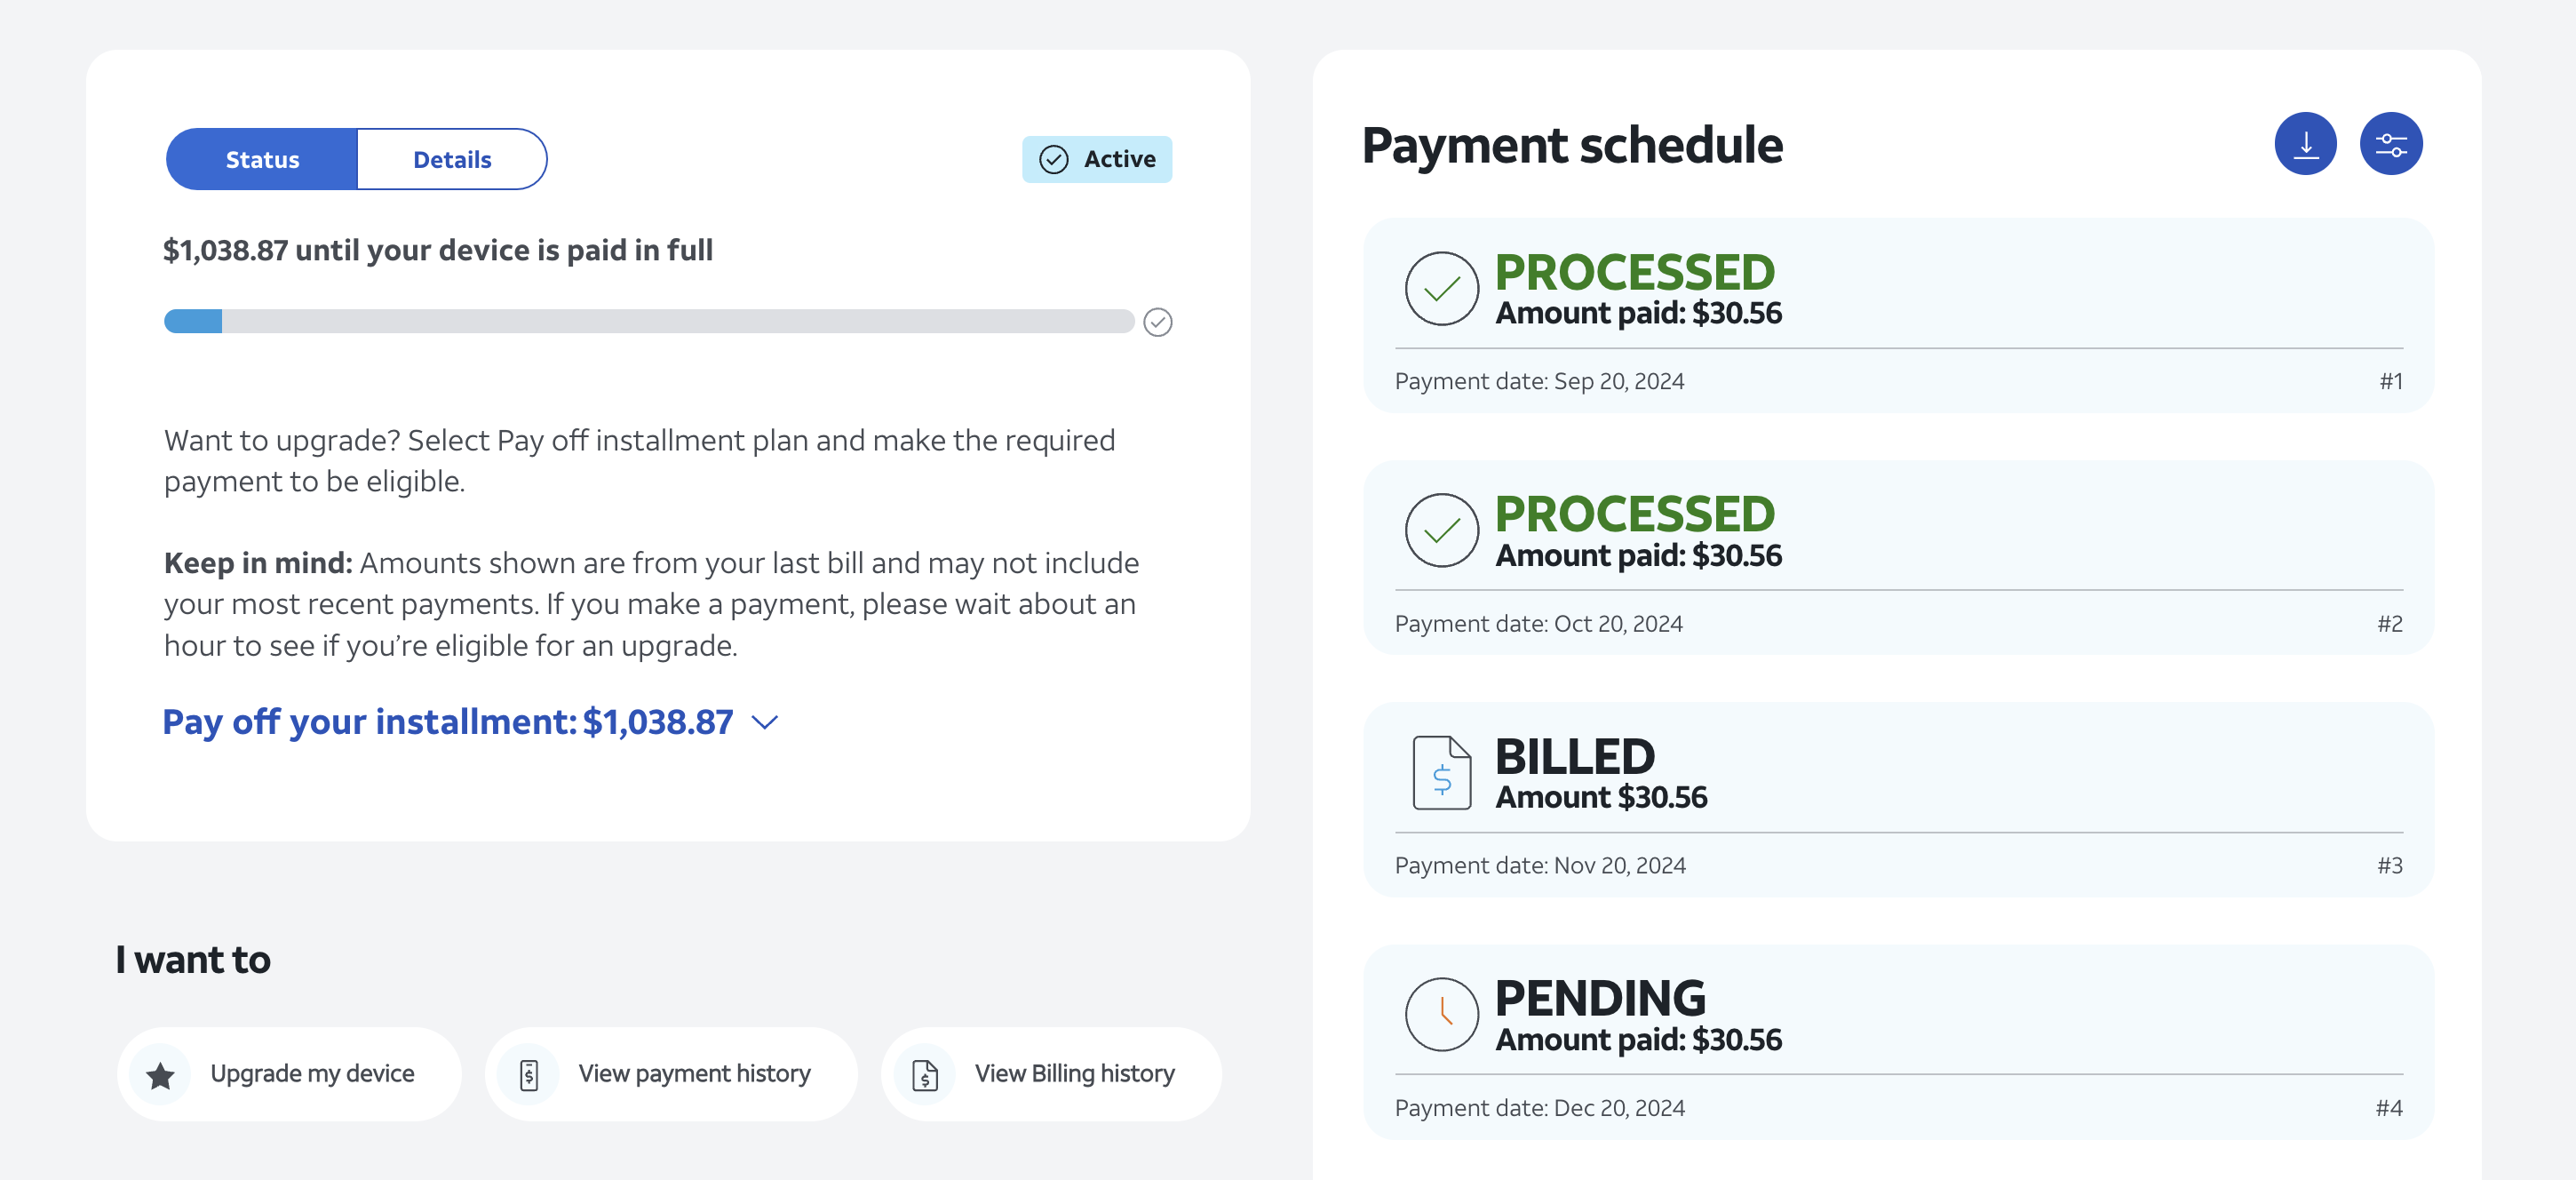Click the green checkmark on payment #1
Screen dimensions: 2576x1180
pos(1441,288)
